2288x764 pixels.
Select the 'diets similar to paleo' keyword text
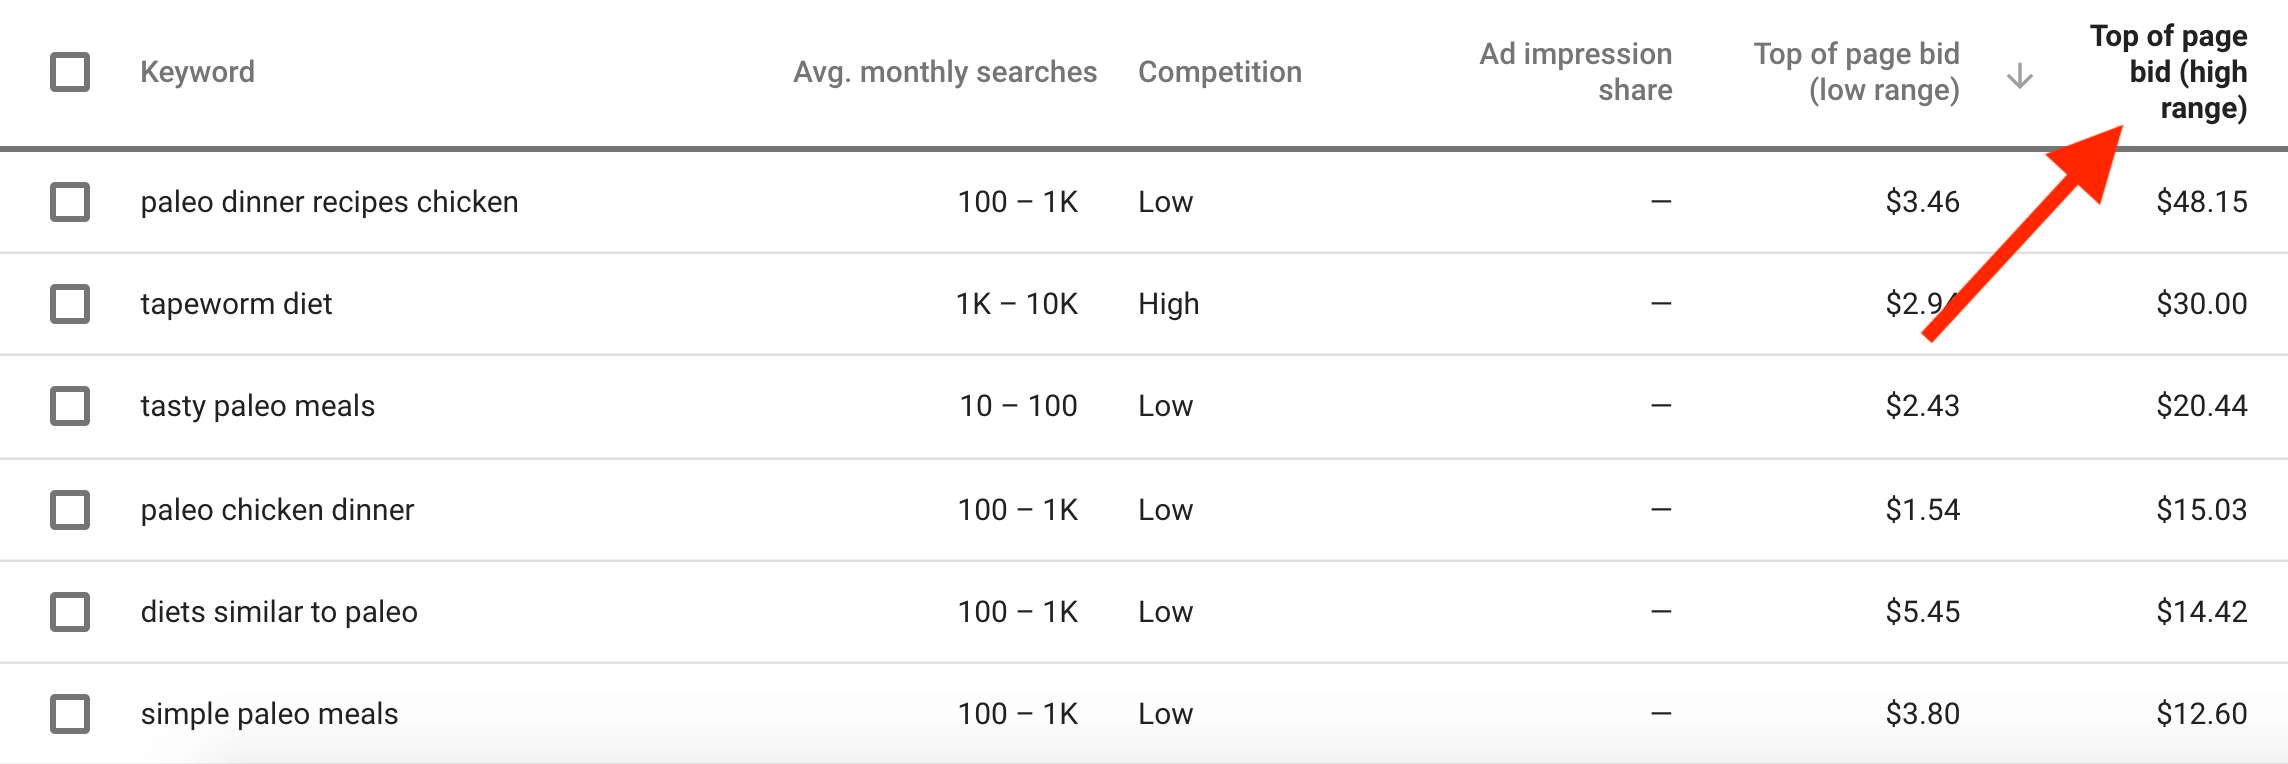pyautogui.click(x=279, y=612)
